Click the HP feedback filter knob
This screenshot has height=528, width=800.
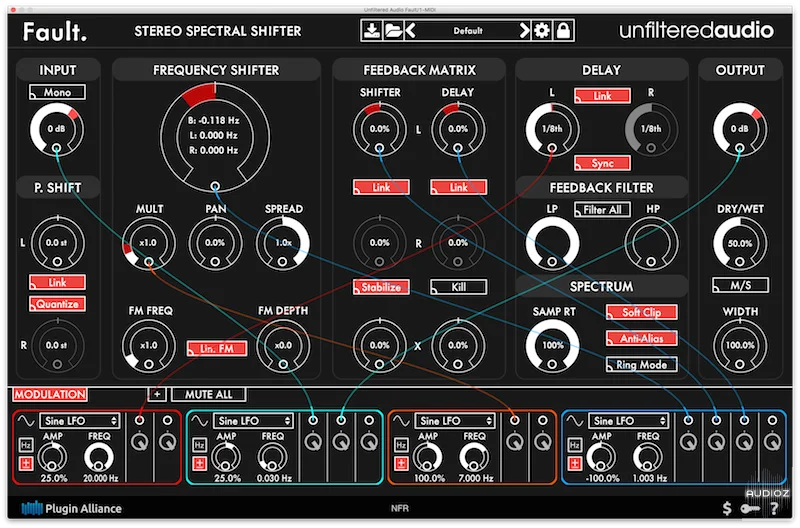652,243
